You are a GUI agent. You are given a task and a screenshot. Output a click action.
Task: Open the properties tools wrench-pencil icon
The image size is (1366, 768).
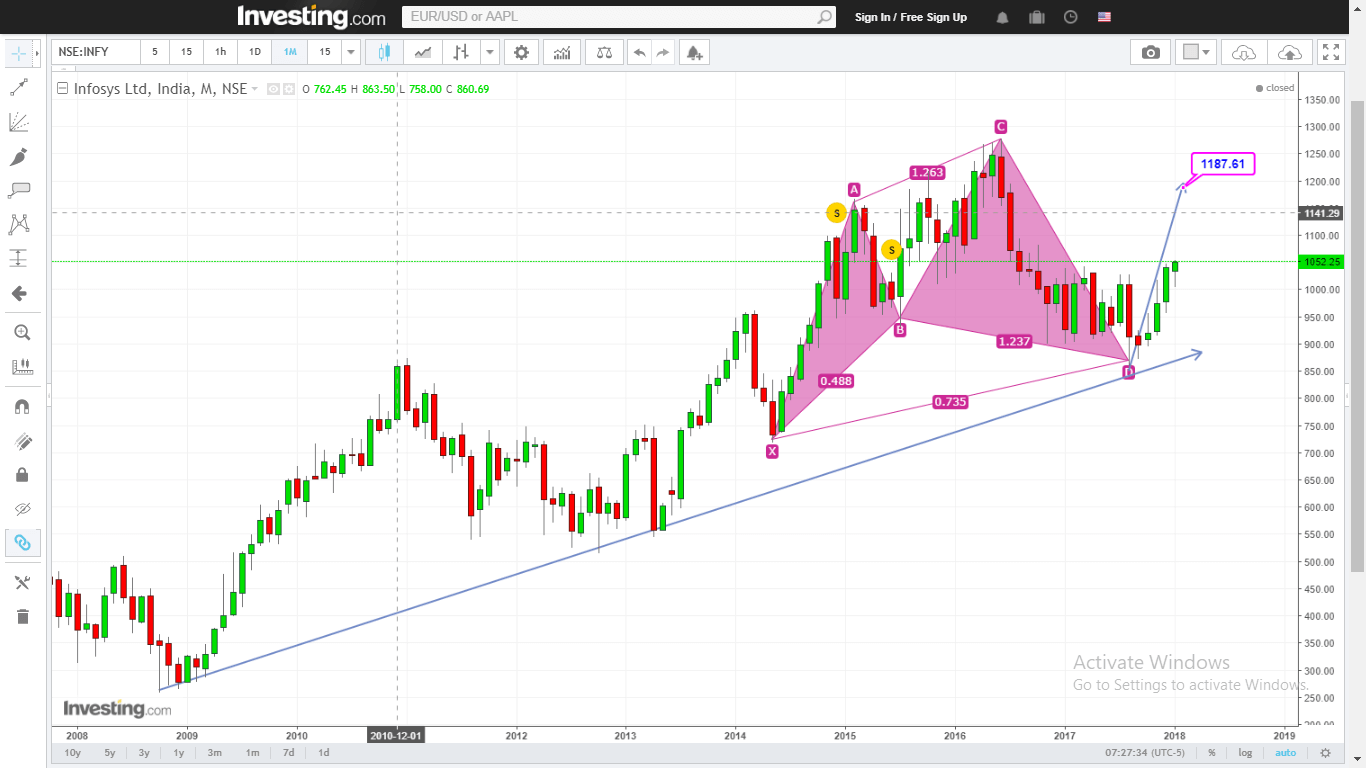22,582
